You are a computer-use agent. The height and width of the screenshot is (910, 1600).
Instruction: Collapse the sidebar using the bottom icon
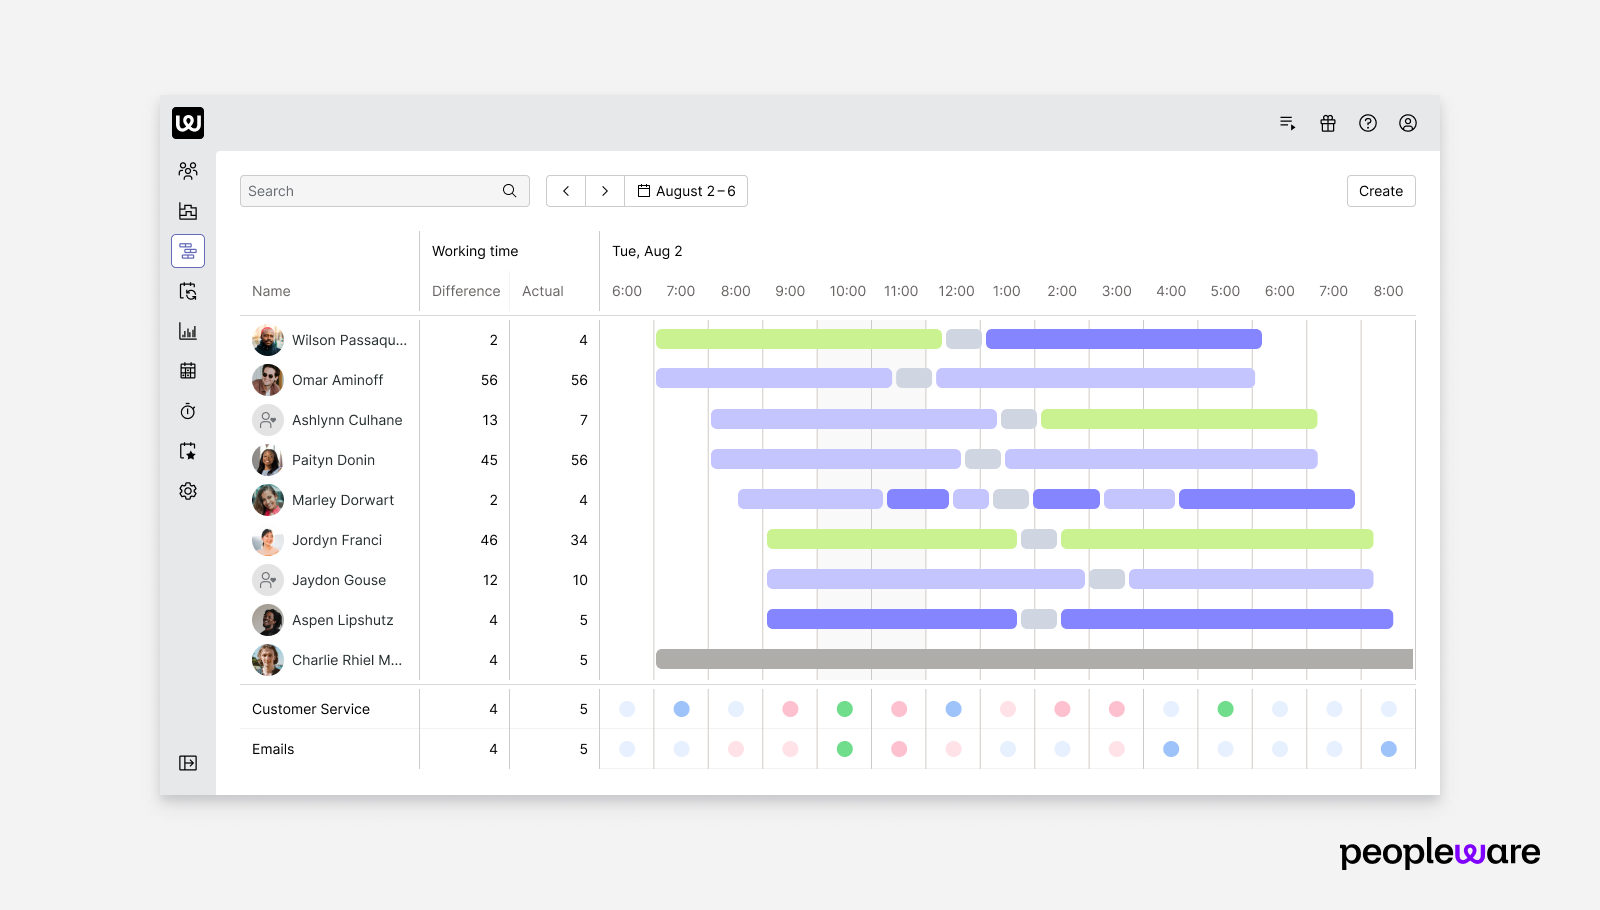pos(188,762)
